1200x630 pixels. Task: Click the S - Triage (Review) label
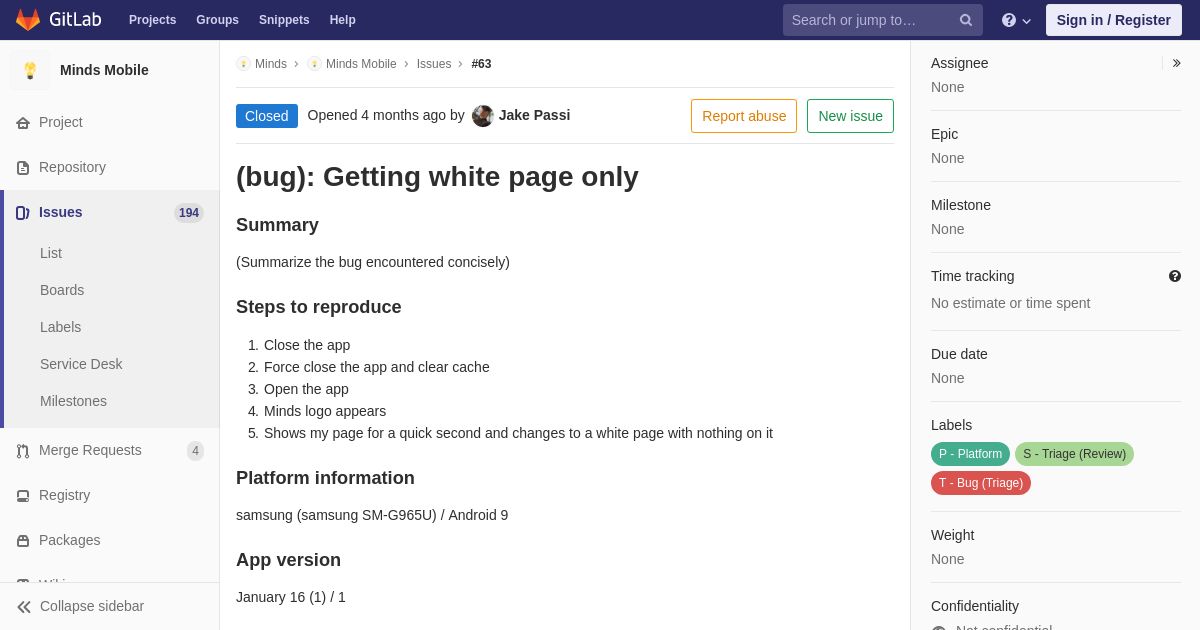pos(1074,454)
